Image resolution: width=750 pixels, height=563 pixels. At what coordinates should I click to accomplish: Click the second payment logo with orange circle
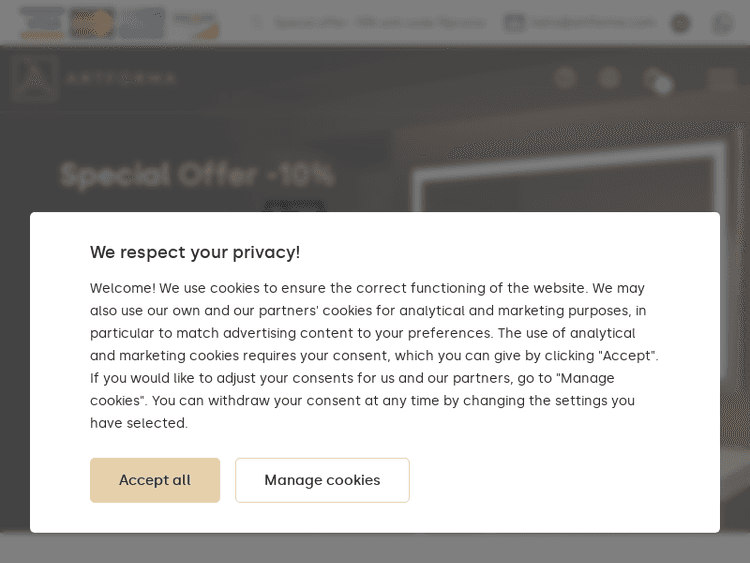click(92, 22)
